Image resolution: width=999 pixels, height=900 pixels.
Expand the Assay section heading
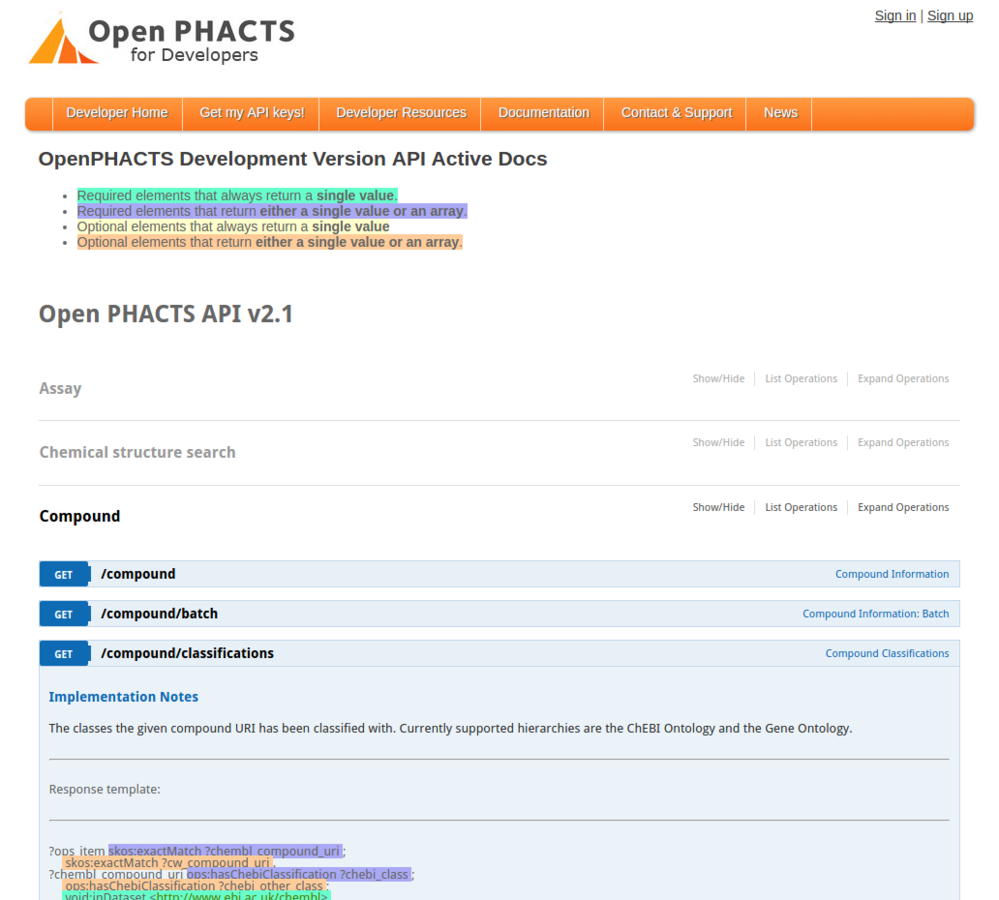coord(61,389)
